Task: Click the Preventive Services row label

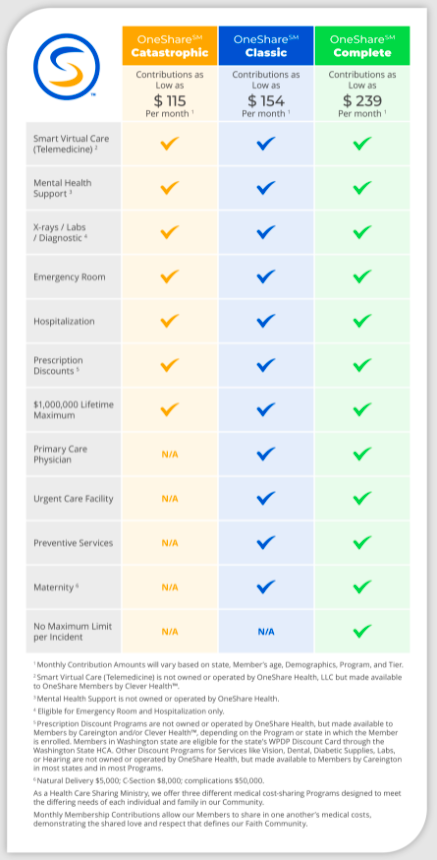Action: pyautogui.click(x=73, y=543)
